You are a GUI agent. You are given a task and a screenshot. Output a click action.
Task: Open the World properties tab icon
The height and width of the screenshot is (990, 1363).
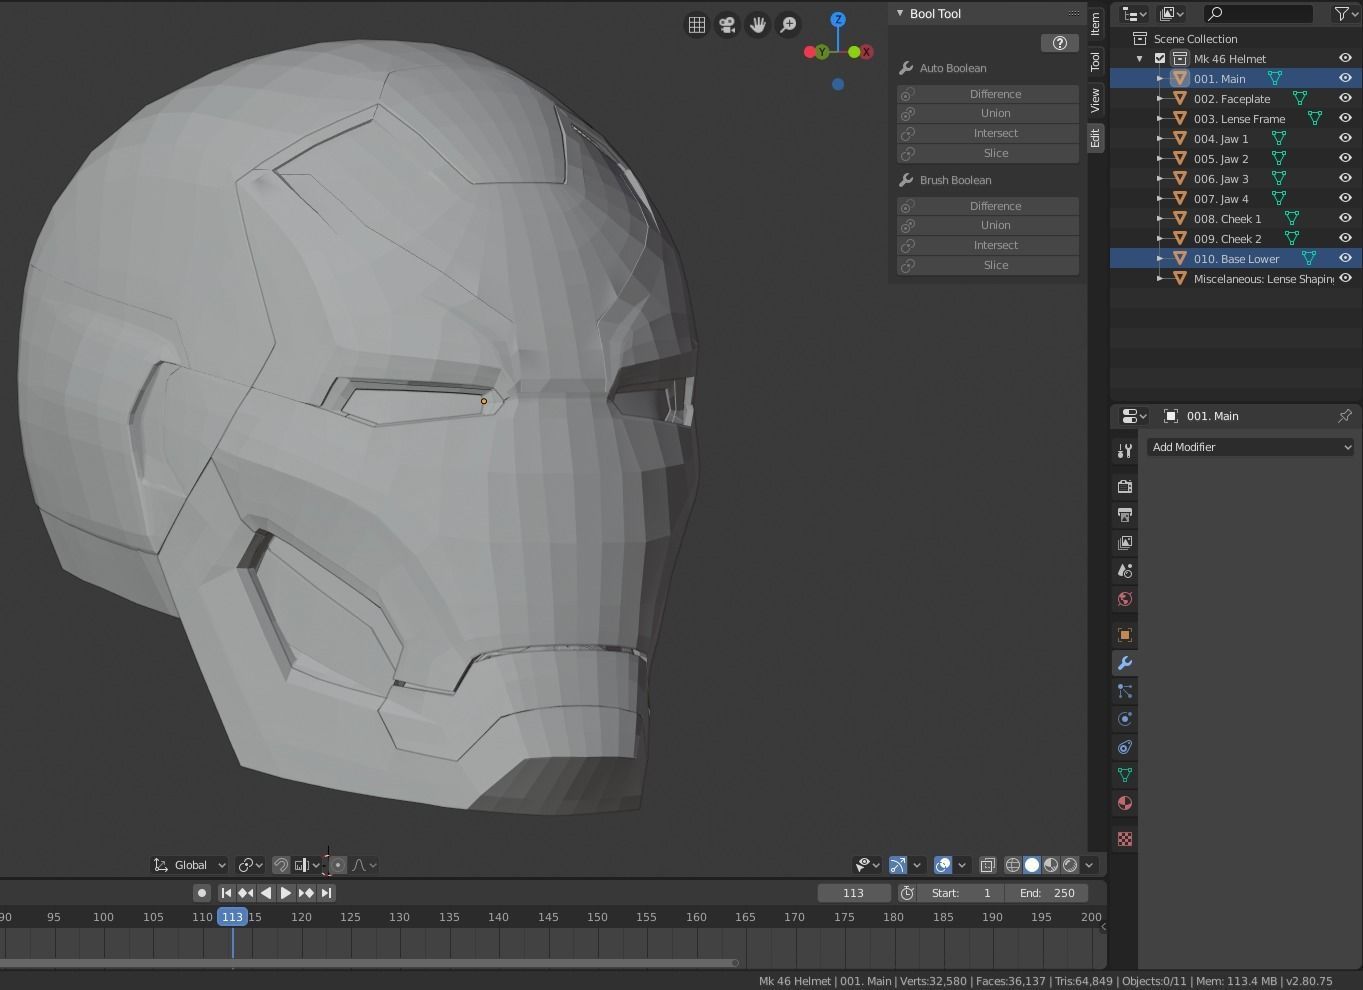(1125, 599)
